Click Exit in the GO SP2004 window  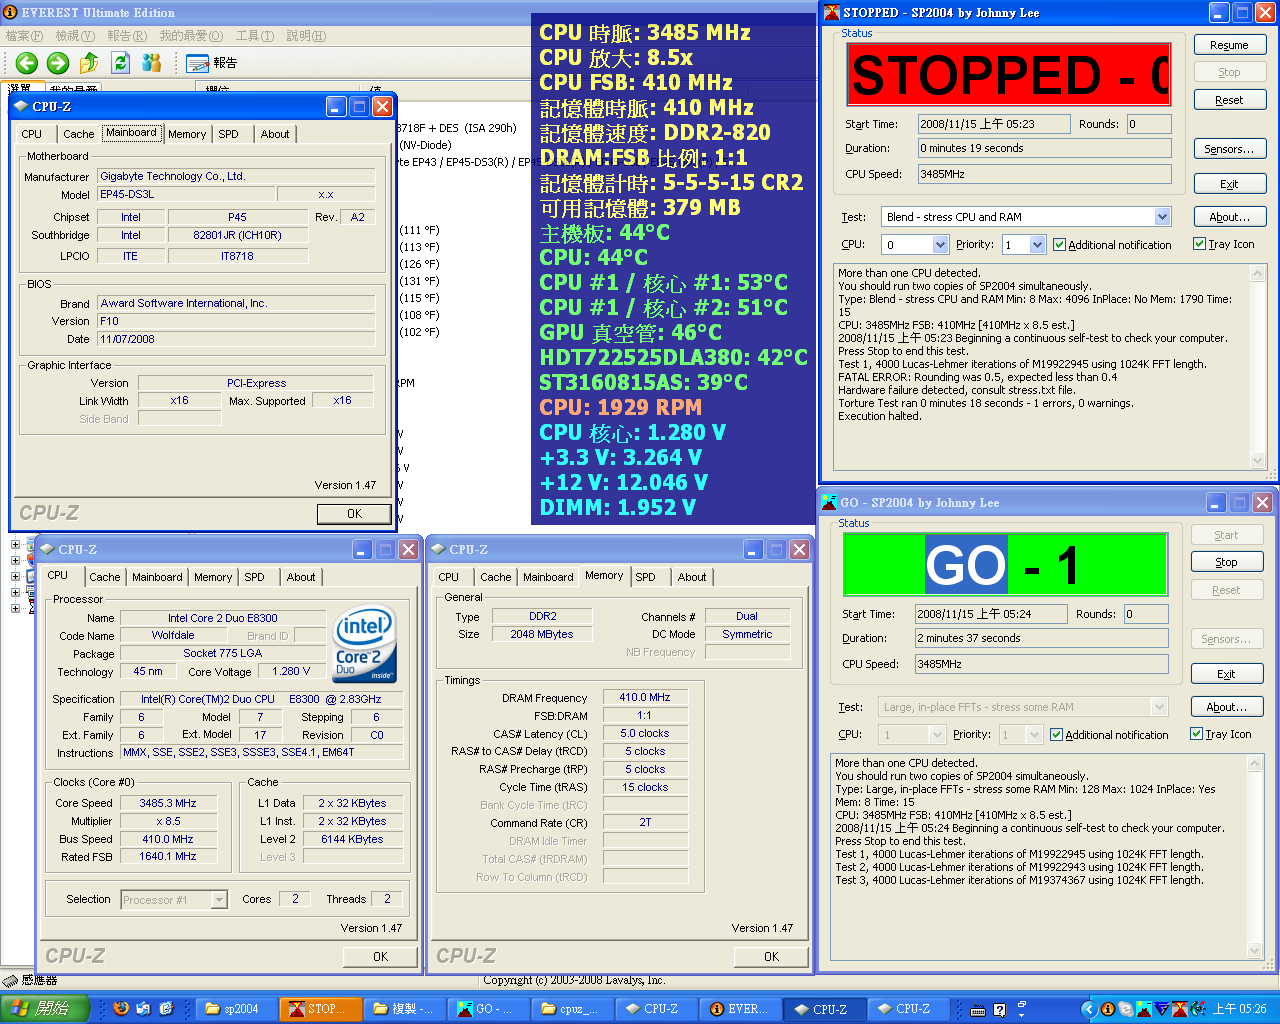point(1227,674)
